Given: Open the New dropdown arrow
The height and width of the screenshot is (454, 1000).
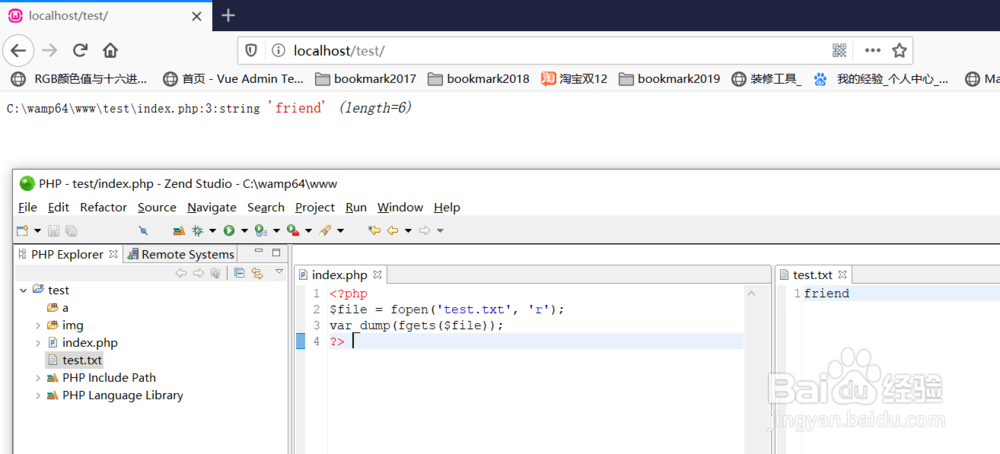Looking at the screenshot, I should [x=38, y=231].
